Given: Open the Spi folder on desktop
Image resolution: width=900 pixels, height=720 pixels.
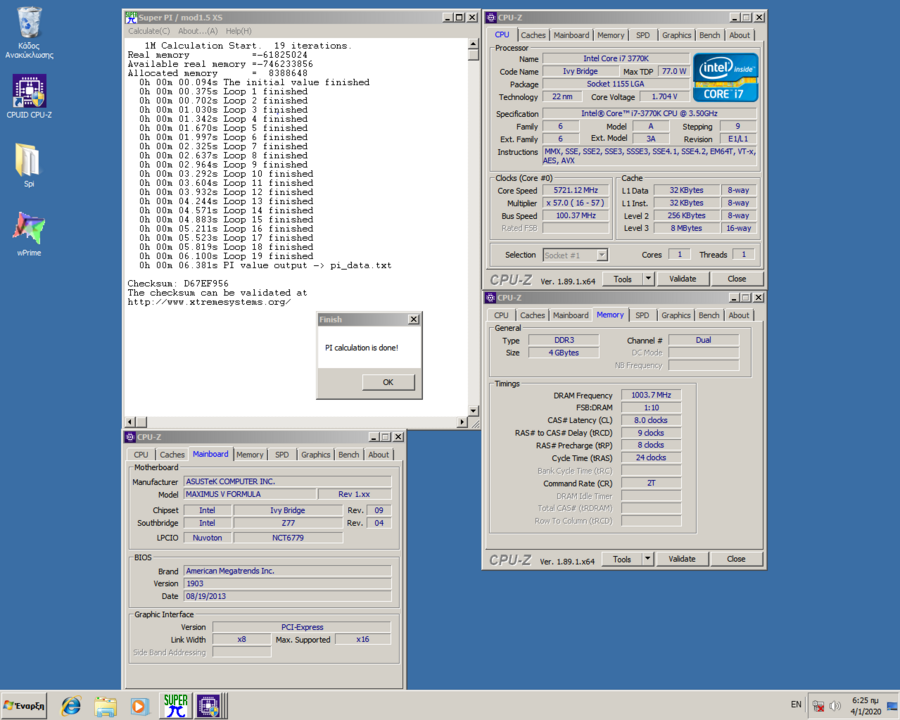Looking at the screenshot, I should coord(29,165).
